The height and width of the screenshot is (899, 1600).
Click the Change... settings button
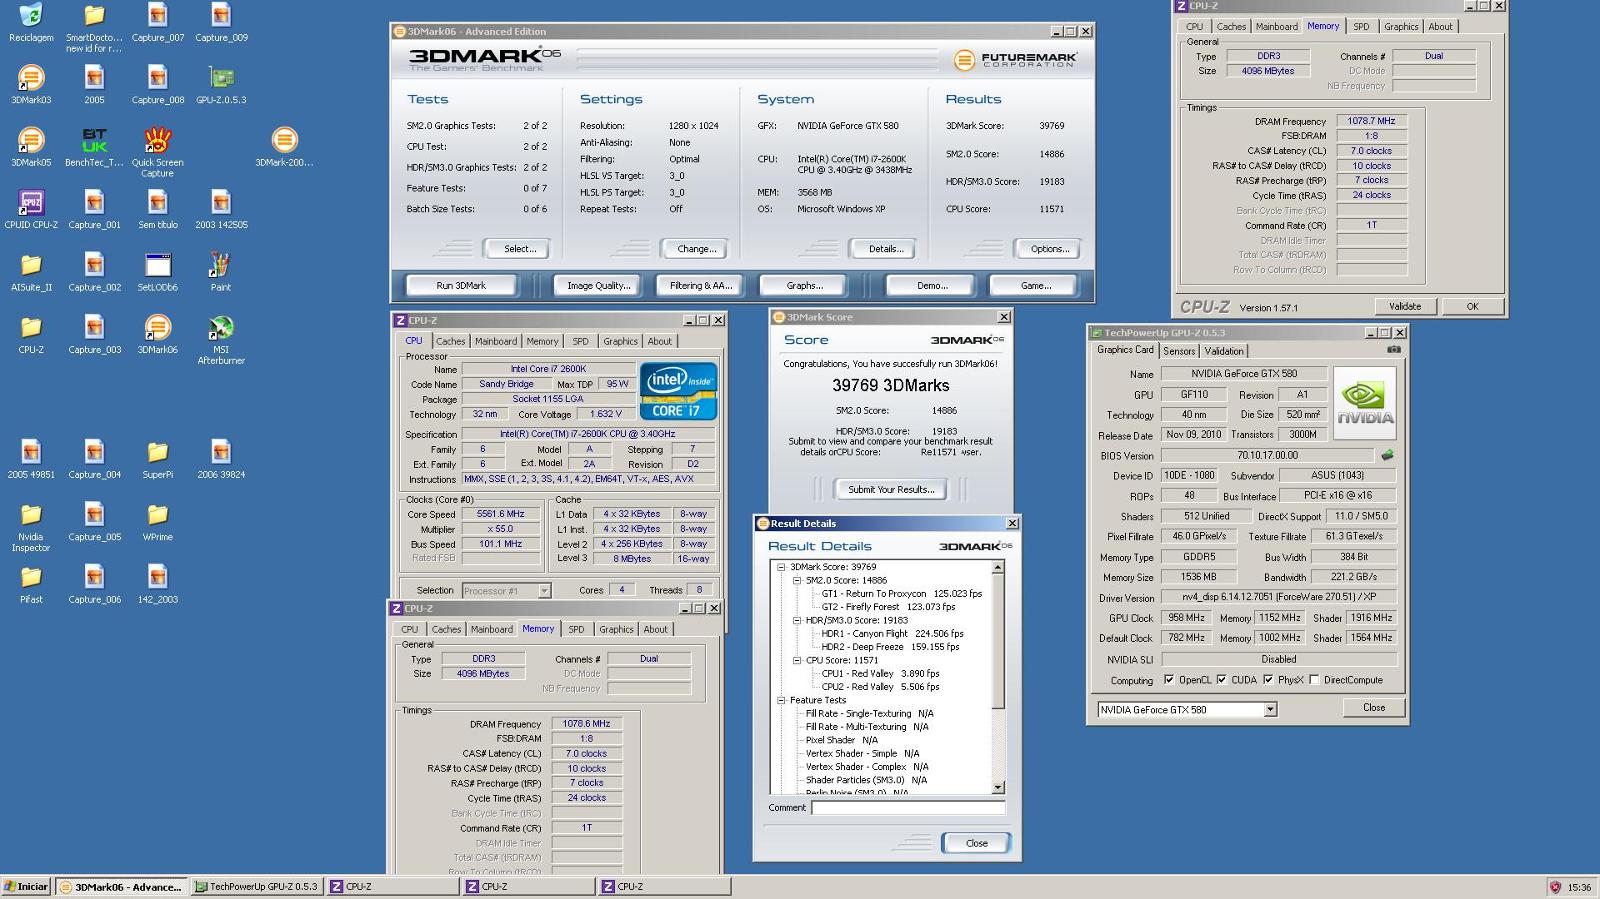[696, 249]
